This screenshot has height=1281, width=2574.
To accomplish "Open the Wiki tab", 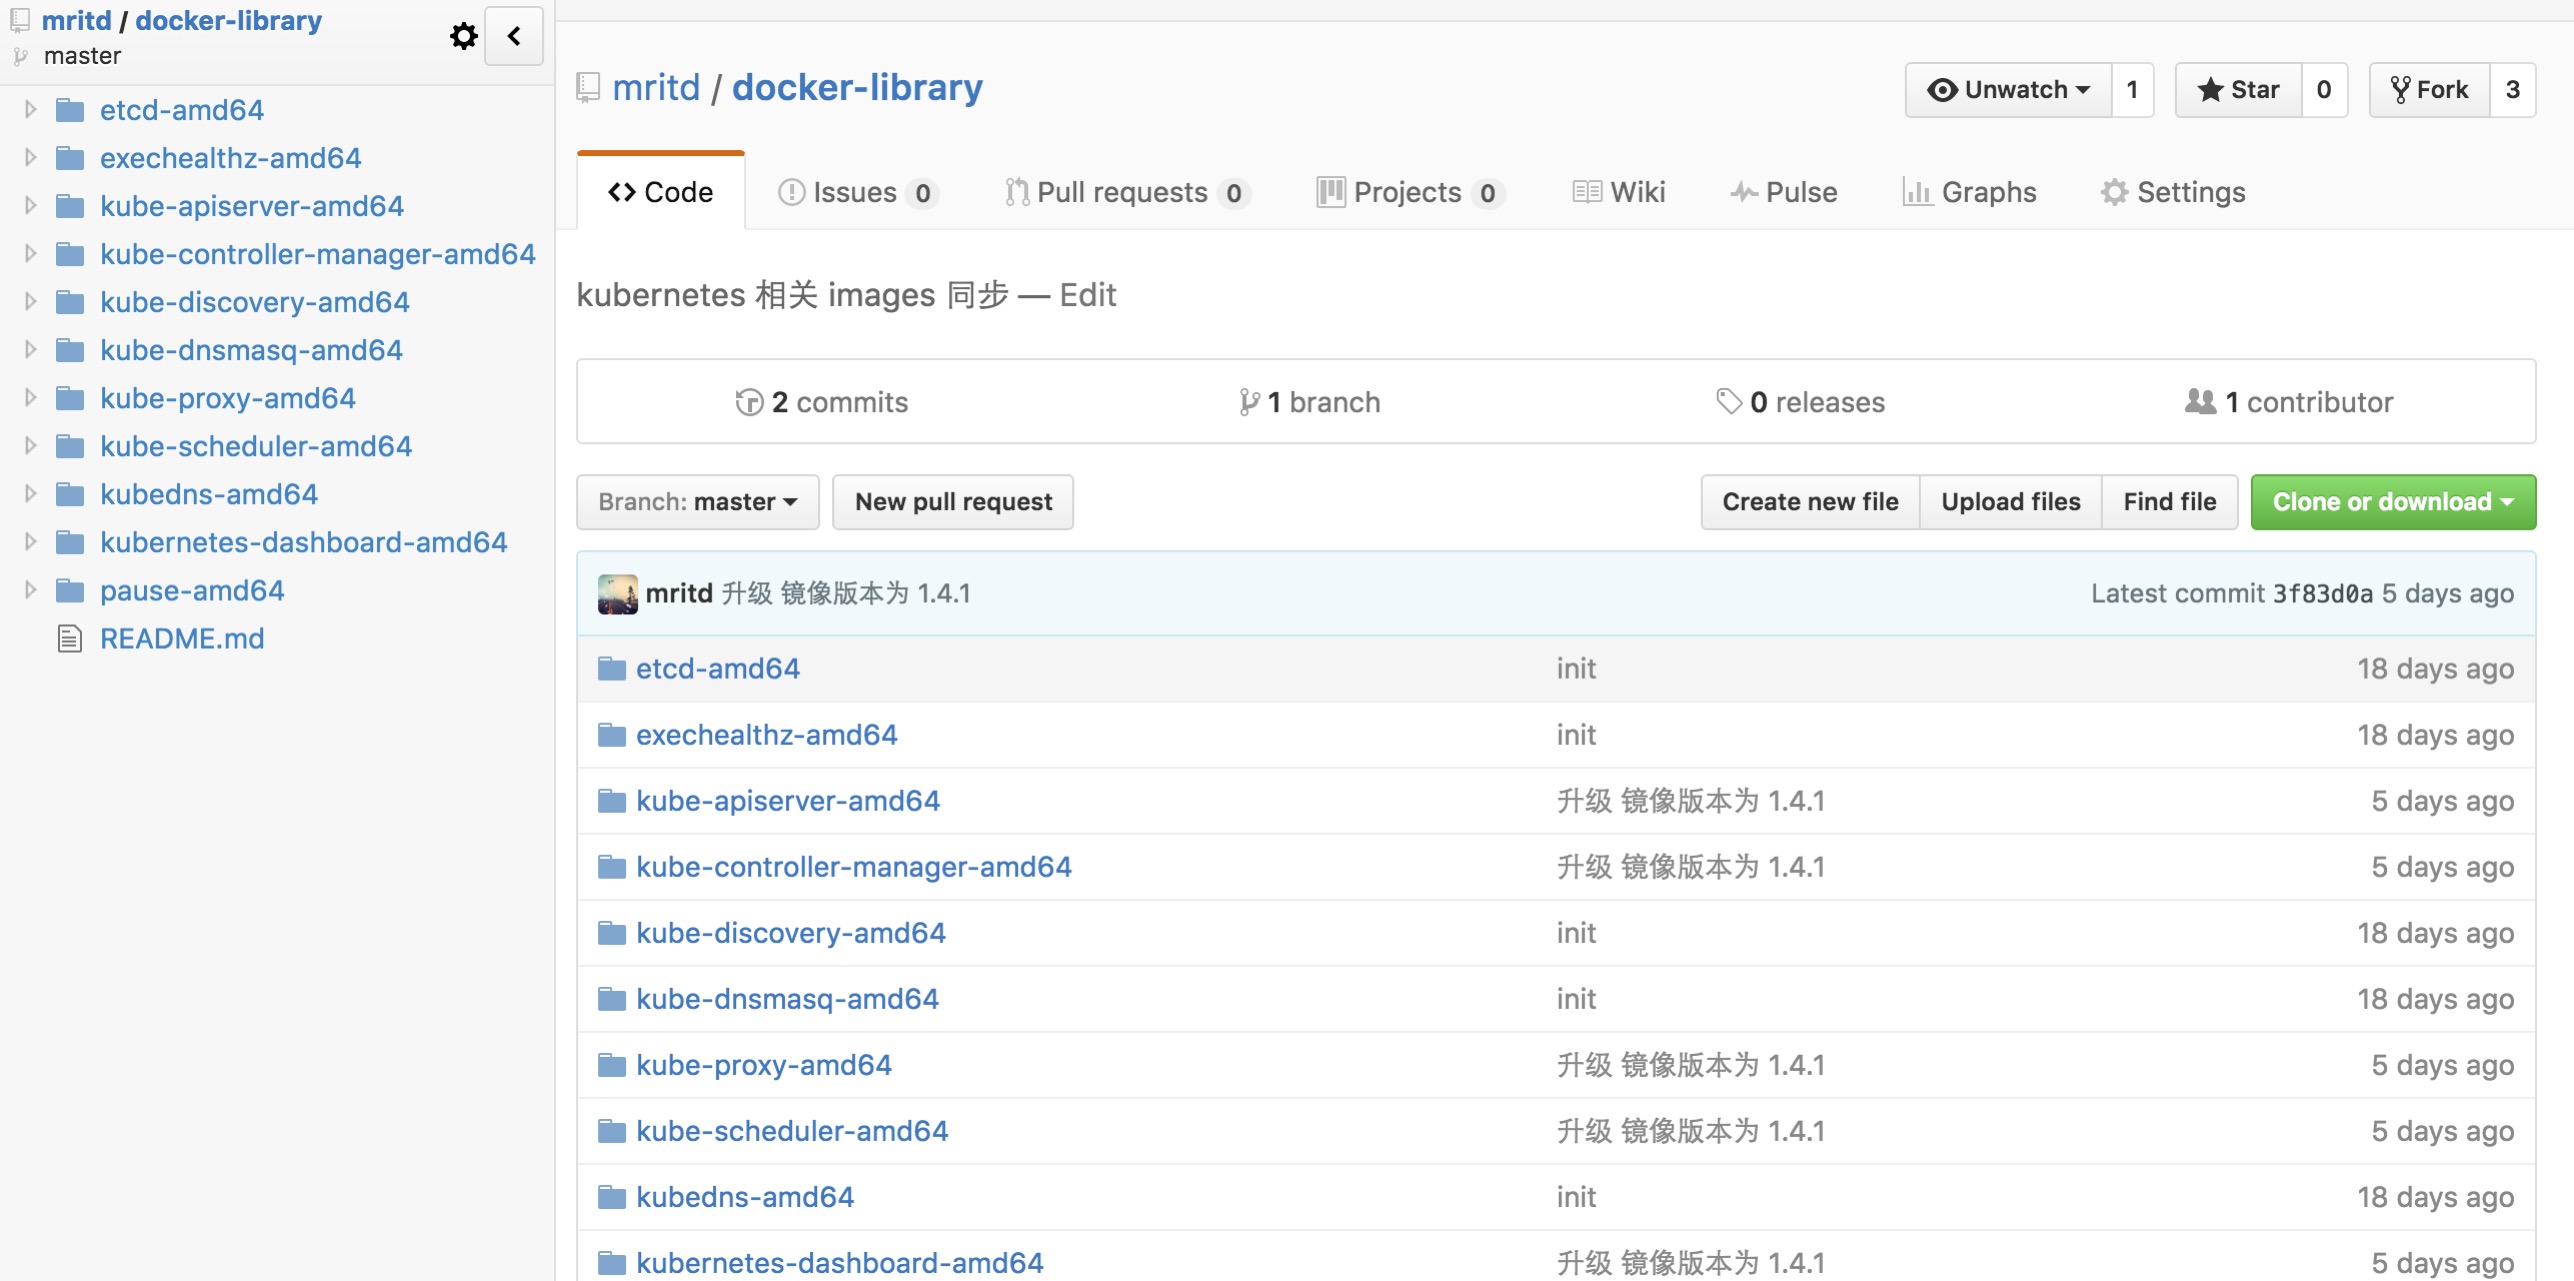I will [x=1619, y=192].
